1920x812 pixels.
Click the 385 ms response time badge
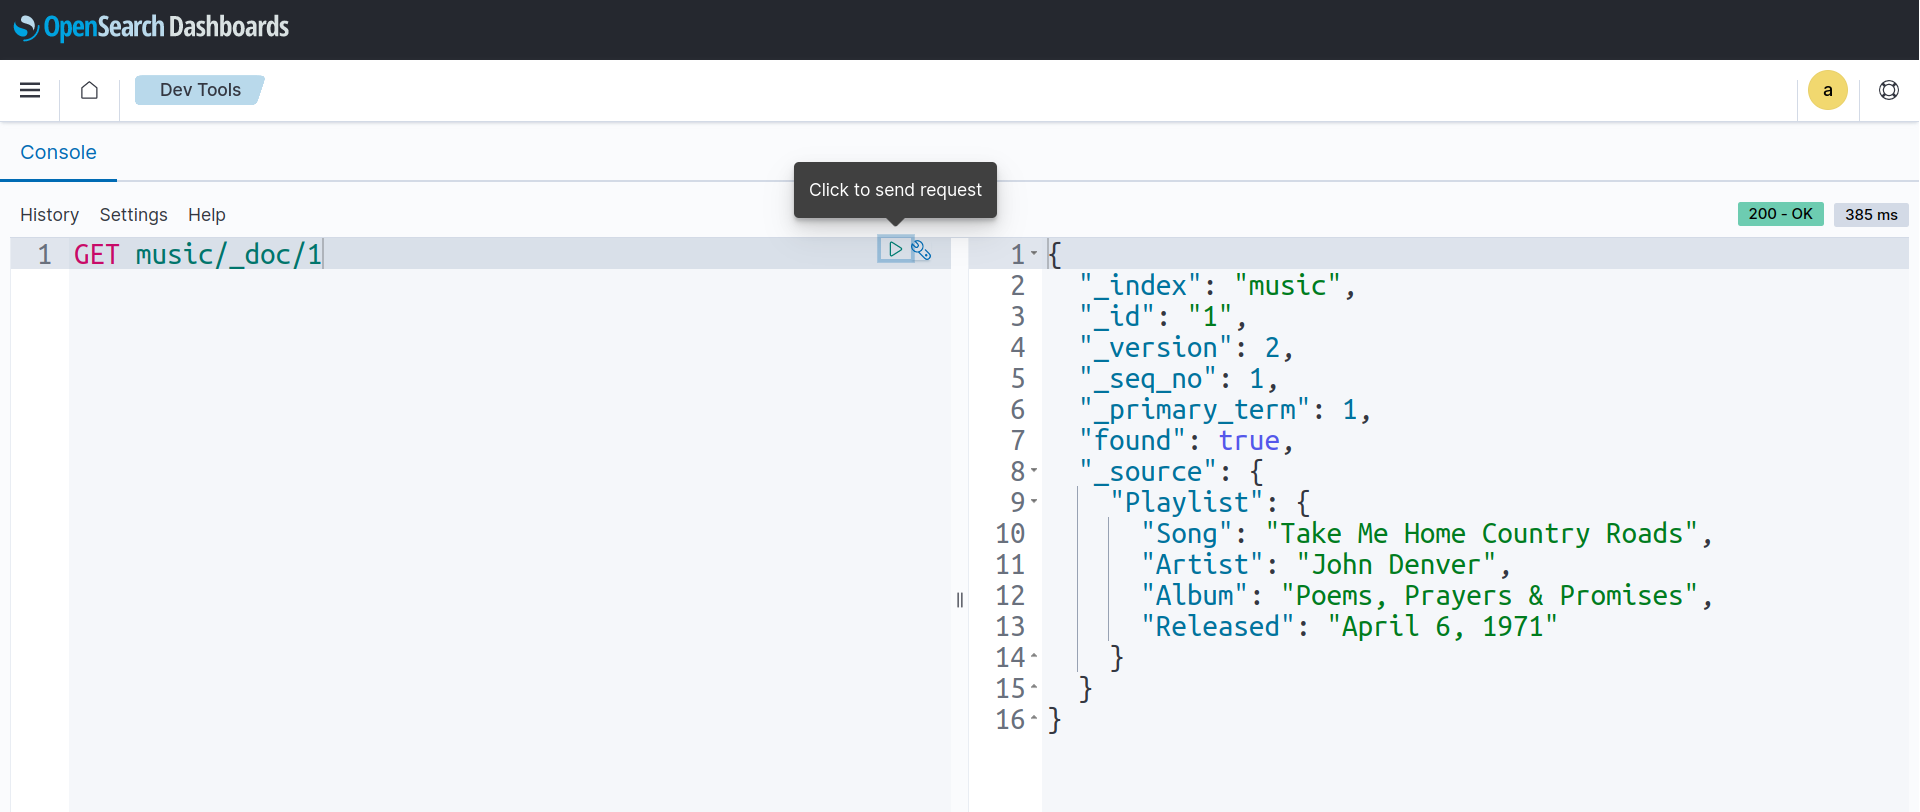pos(1870,214)
